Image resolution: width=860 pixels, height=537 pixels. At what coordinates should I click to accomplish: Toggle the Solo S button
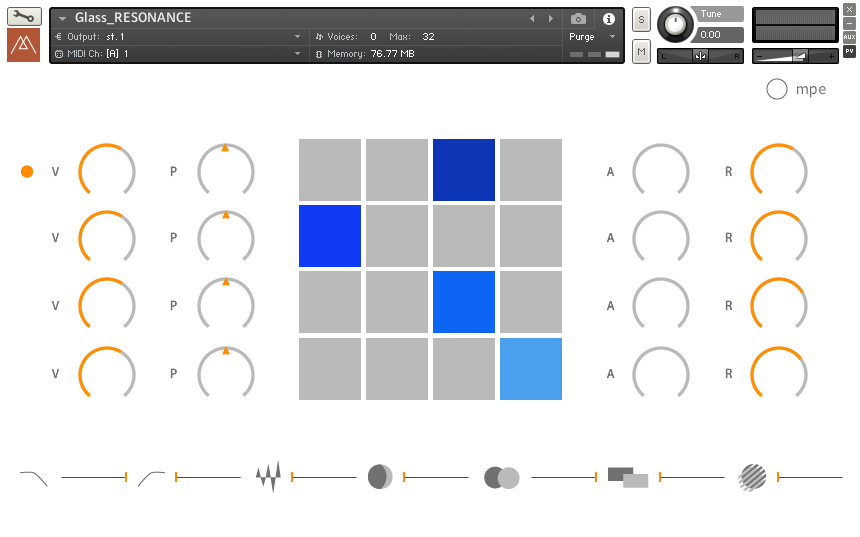pos(641,20)
